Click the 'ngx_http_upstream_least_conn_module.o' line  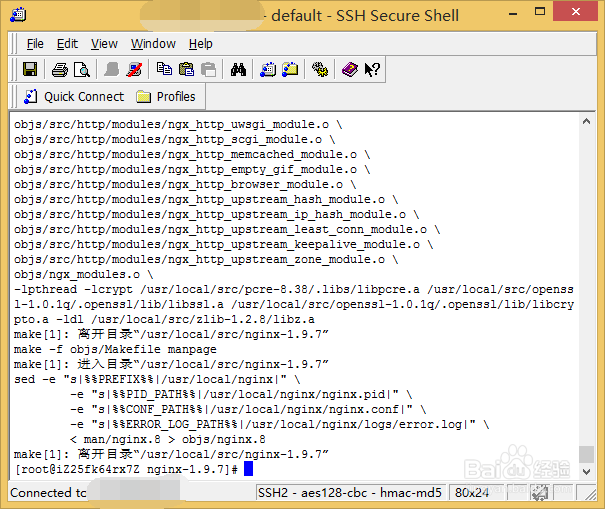tap(227, 229)
